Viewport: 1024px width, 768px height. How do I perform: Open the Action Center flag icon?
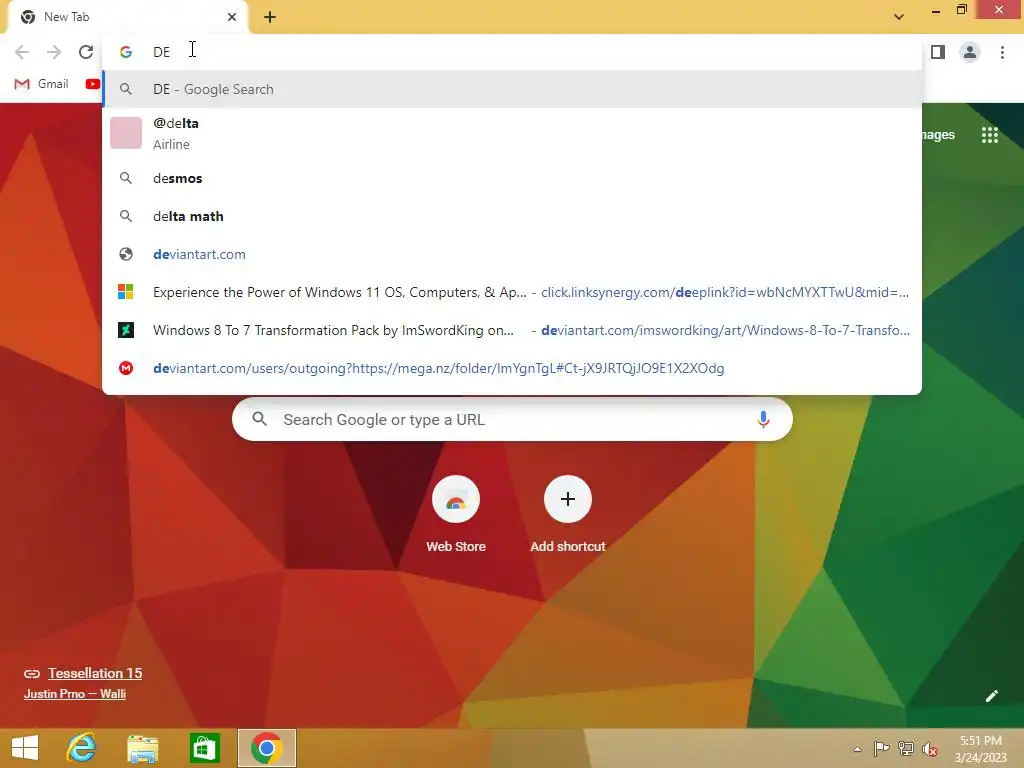pyautogui.click(x=881, y=748)
